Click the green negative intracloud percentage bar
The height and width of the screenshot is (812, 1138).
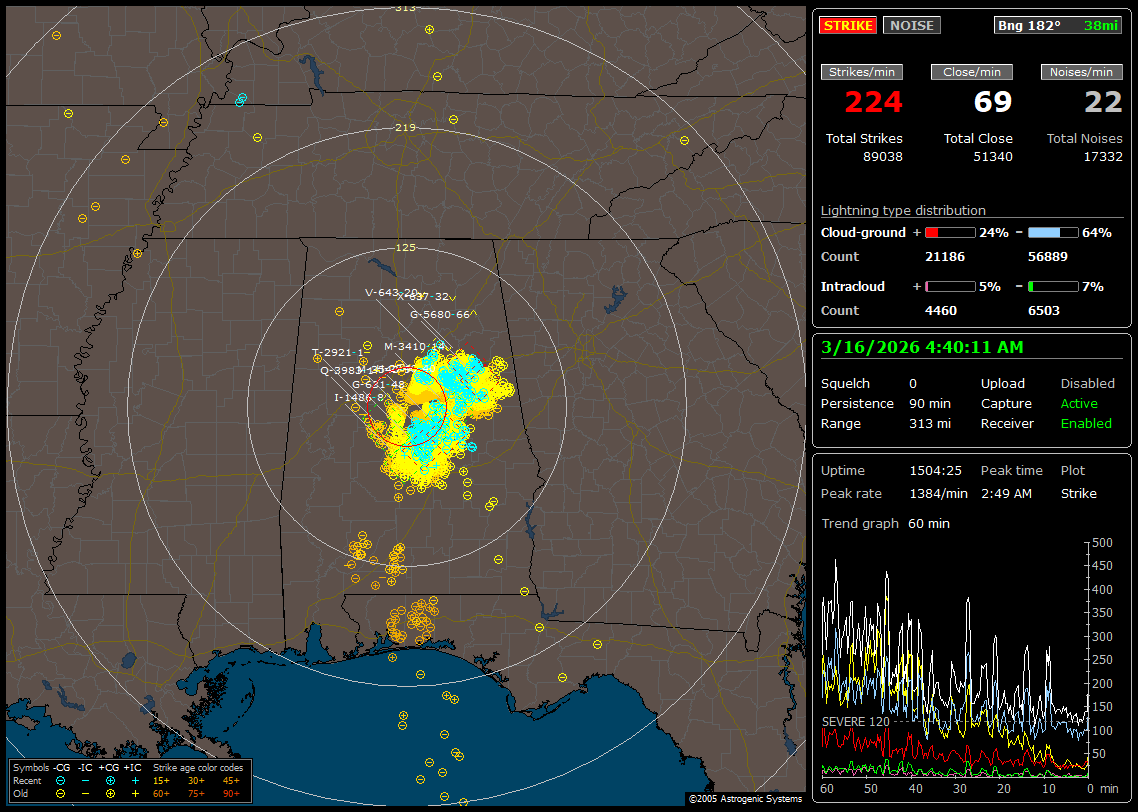click(1053, 287)
